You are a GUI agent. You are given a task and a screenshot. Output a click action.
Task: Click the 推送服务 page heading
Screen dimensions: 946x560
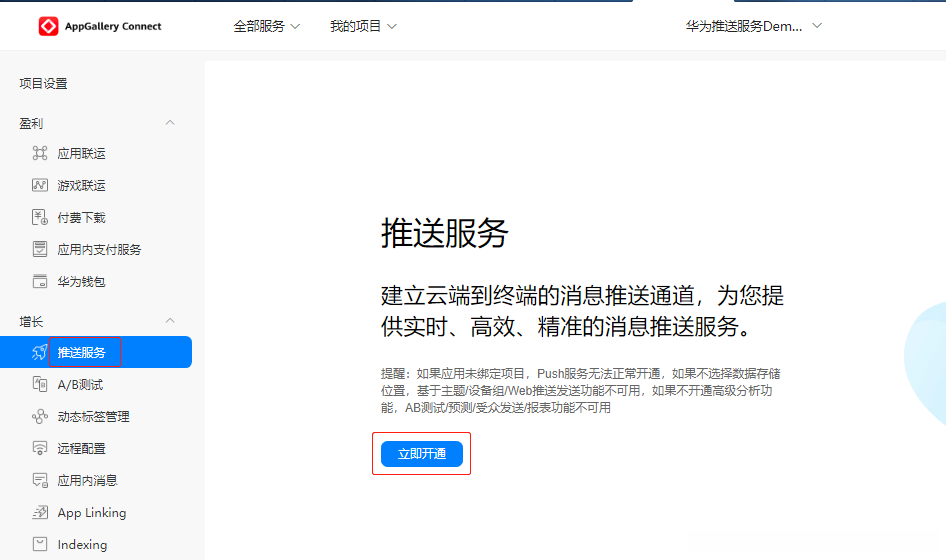point(445,233)
